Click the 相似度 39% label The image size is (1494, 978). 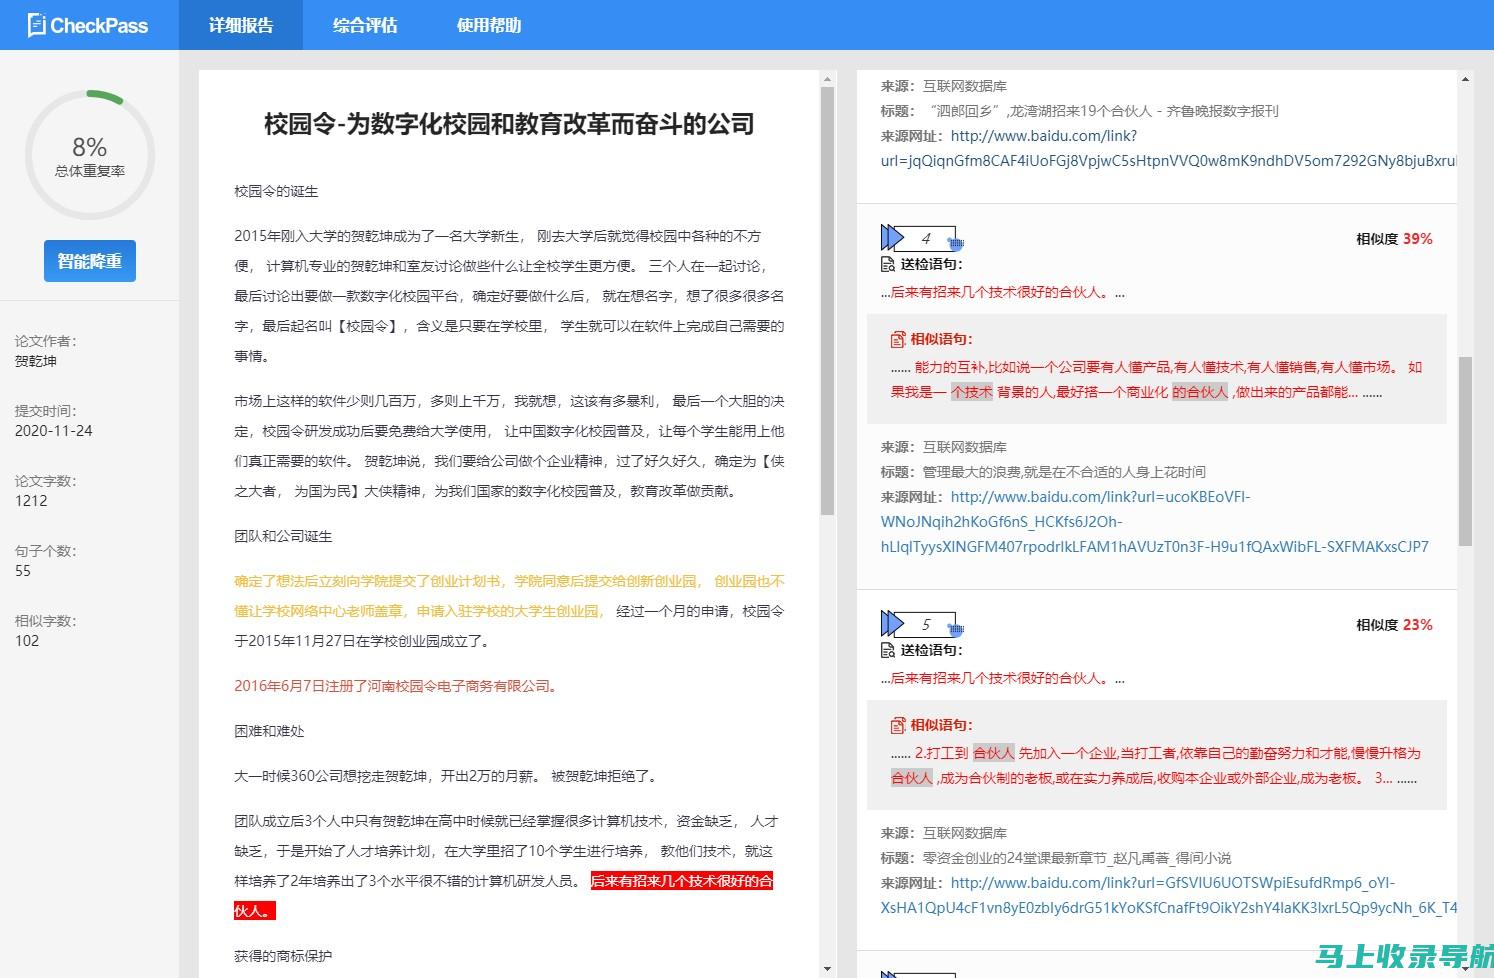[x=1394, y=239]
